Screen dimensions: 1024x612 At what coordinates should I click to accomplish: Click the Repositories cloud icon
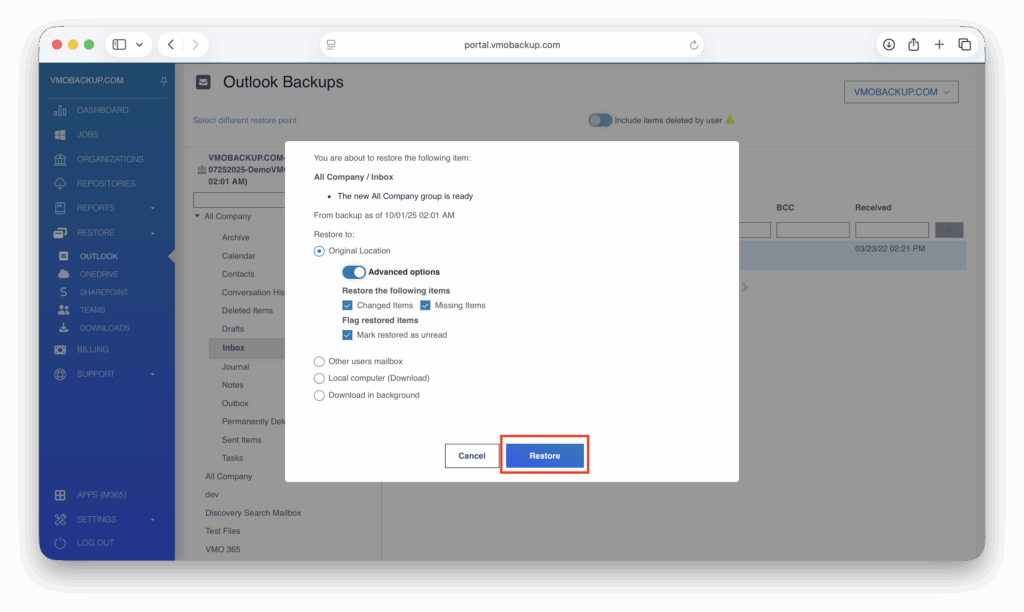pos(60,184)
